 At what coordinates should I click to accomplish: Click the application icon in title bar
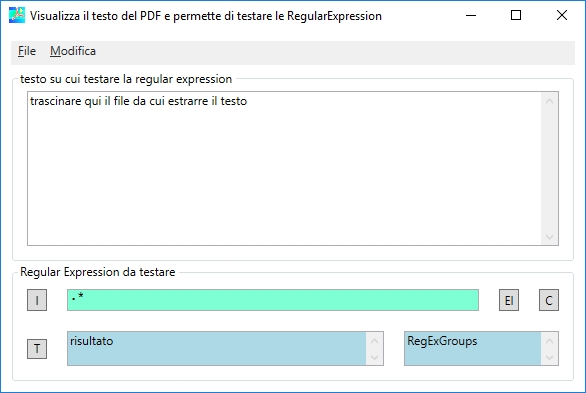tap(17, 15)
